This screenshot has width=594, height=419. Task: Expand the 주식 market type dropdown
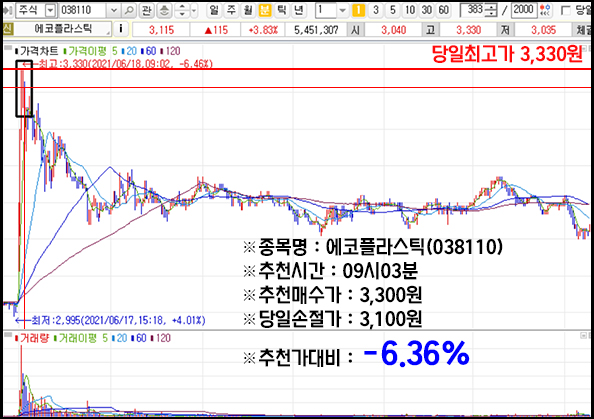coord(50,11)
